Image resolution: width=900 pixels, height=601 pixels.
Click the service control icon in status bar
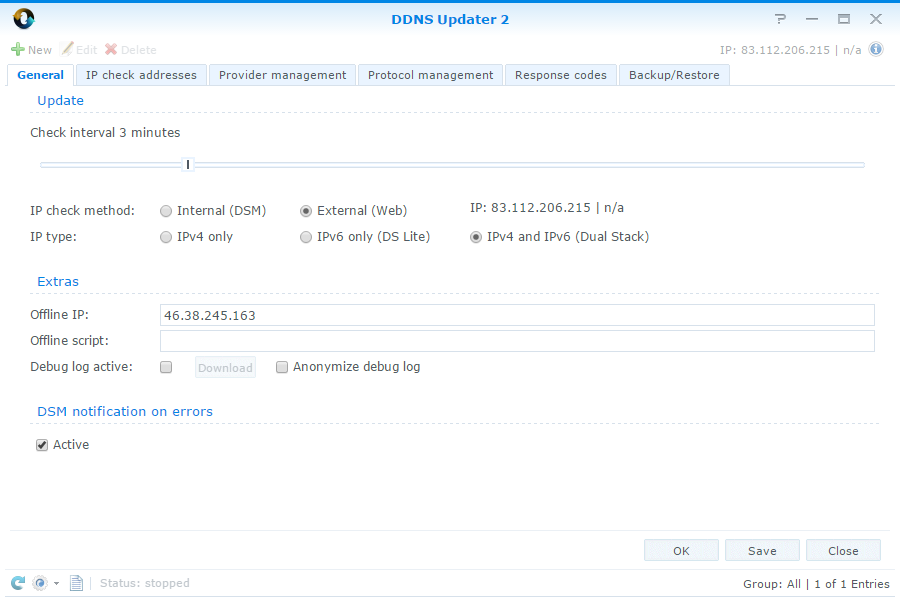pyautogui.click(x=40, y=583)
